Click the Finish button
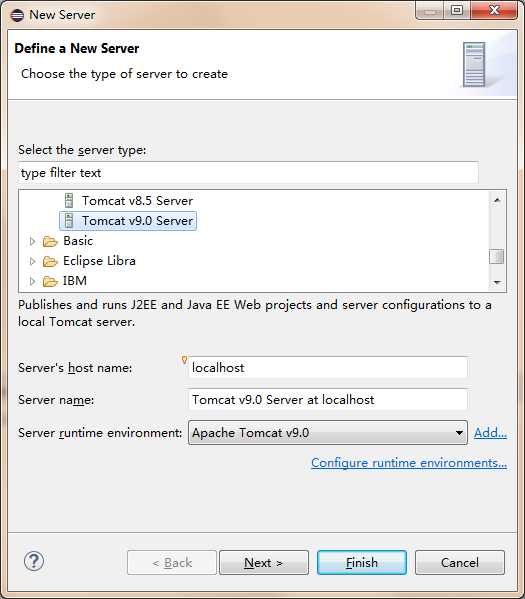This screenshot has height=599, width=525. coord(361,563)
